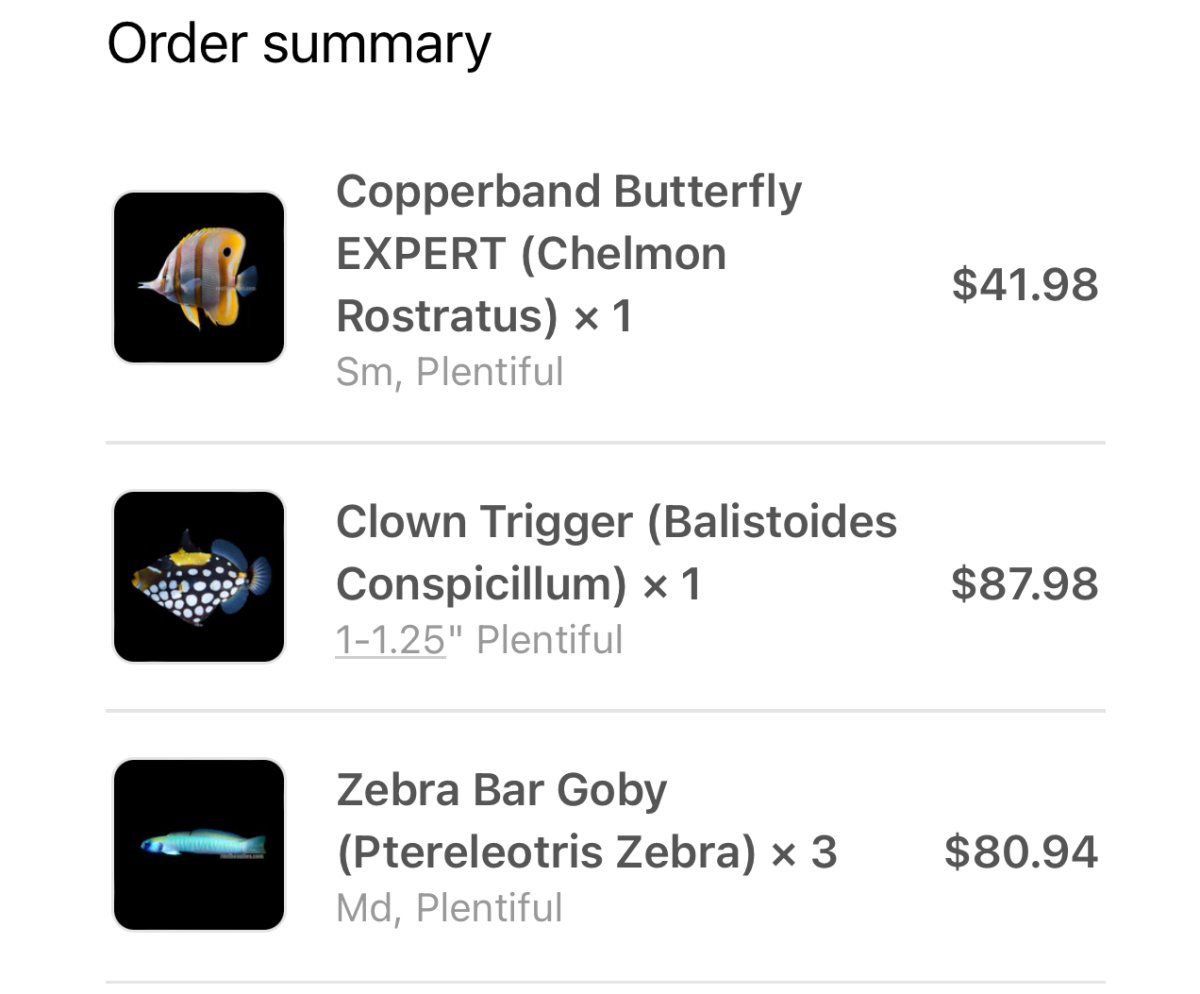
Task: Tap the Conspicillum × 1 line
Action: 519,584
